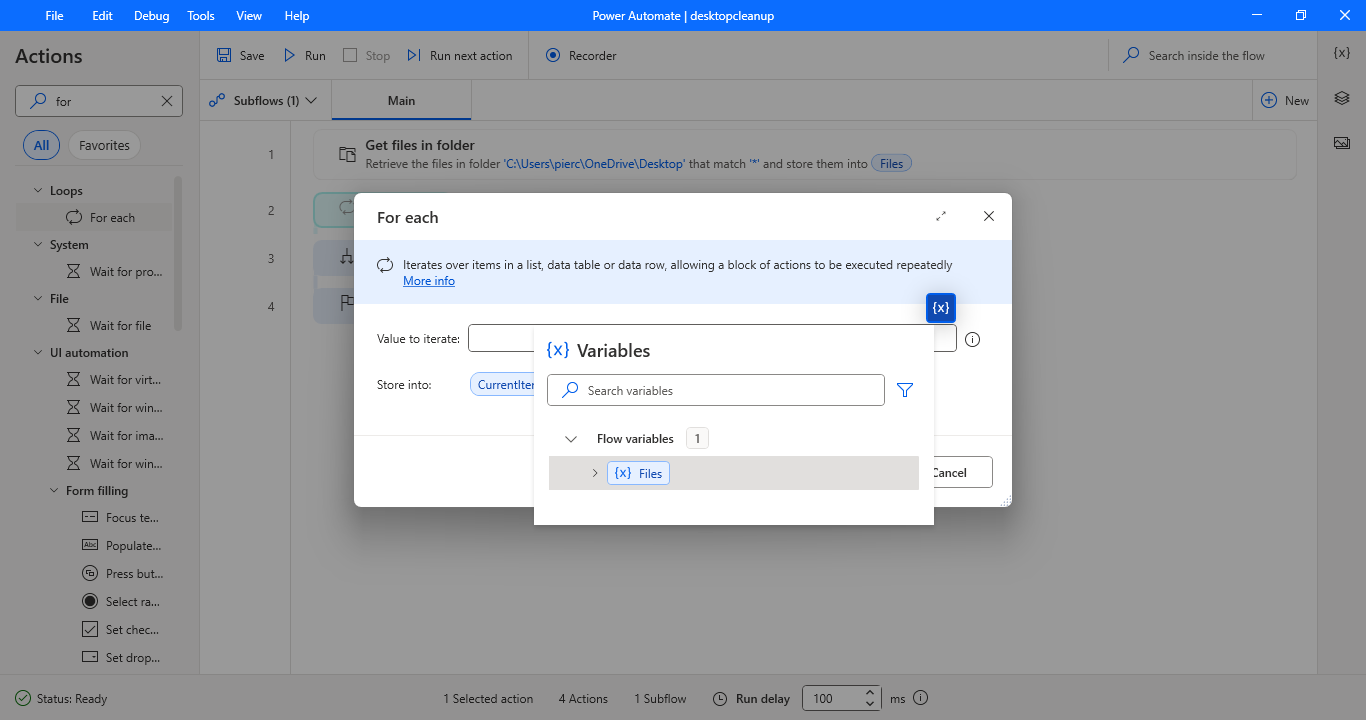1366x720 pixels.
Task: Show All actions filter
Action: [x=41, y=145]
